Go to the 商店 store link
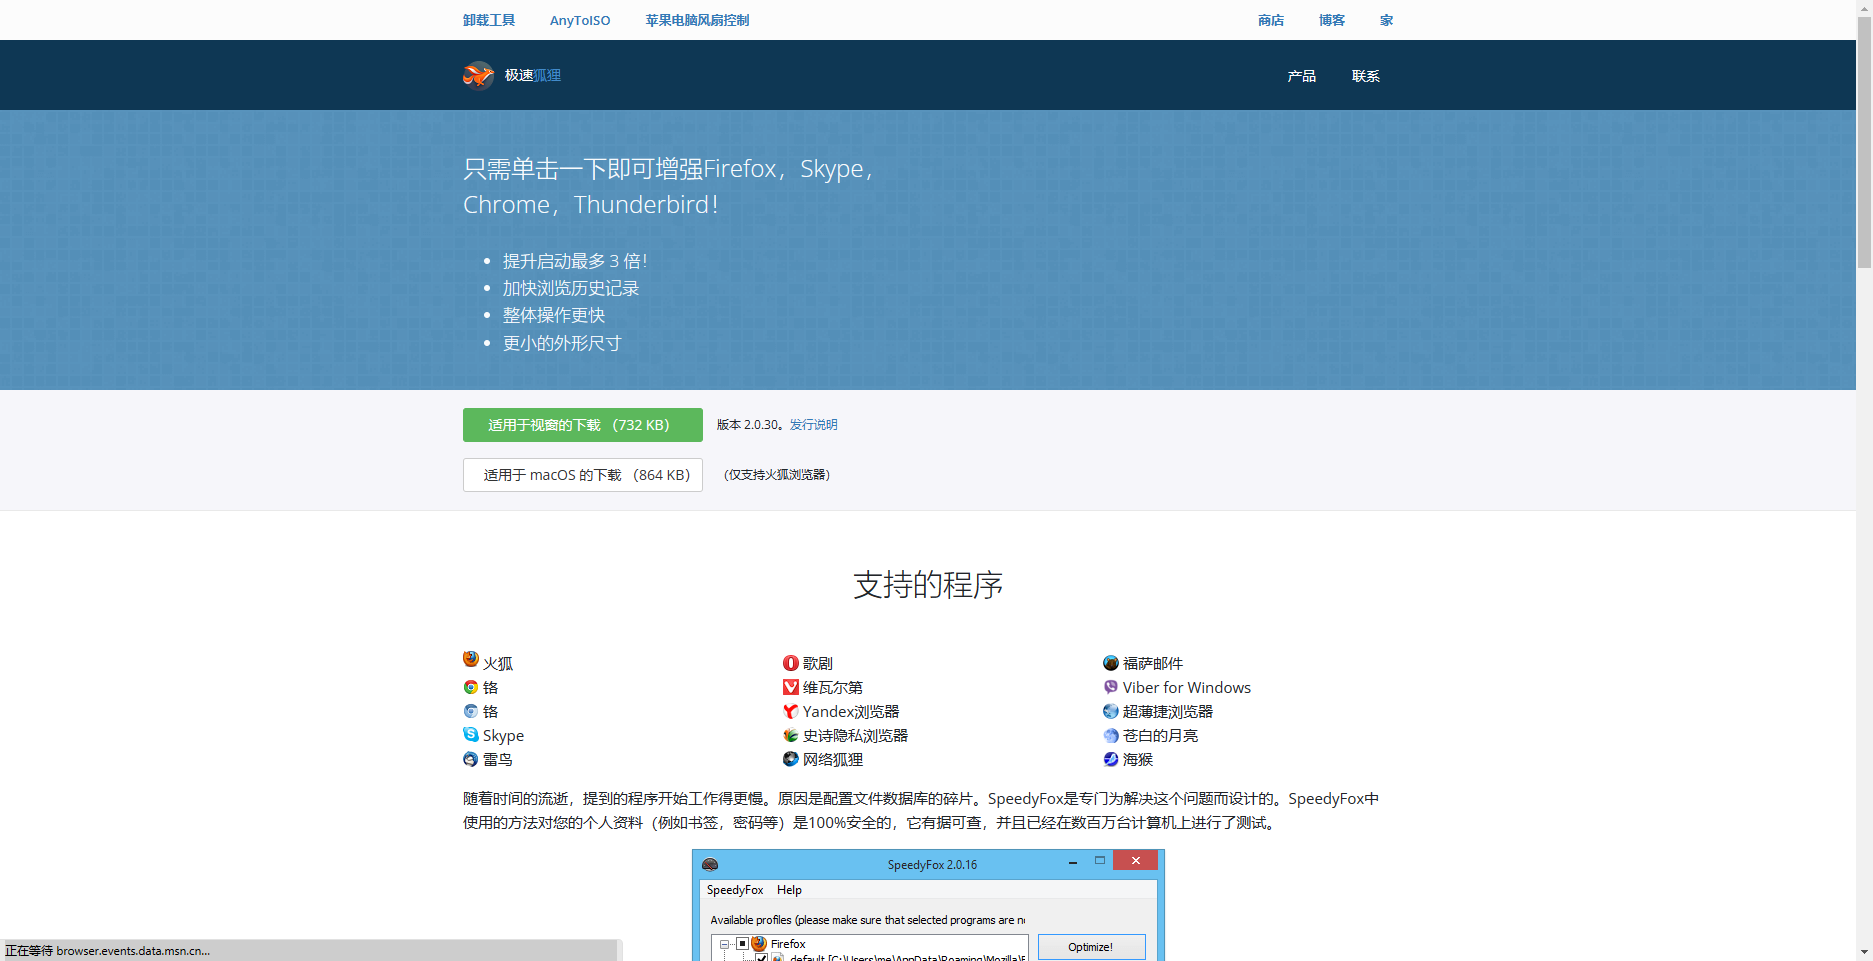This screenshot has height=961, width=1873. [x=1271, y=20]
